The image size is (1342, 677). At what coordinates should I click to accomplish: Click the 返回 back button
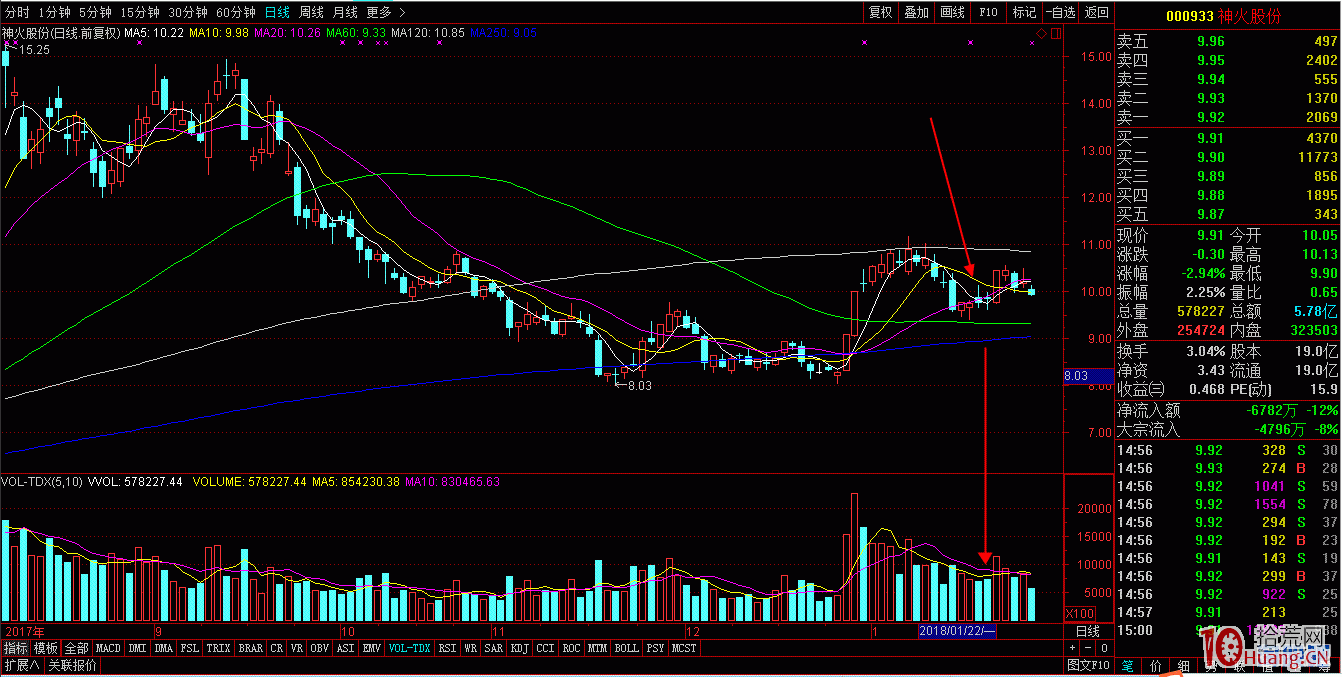tap(1097, 12)
